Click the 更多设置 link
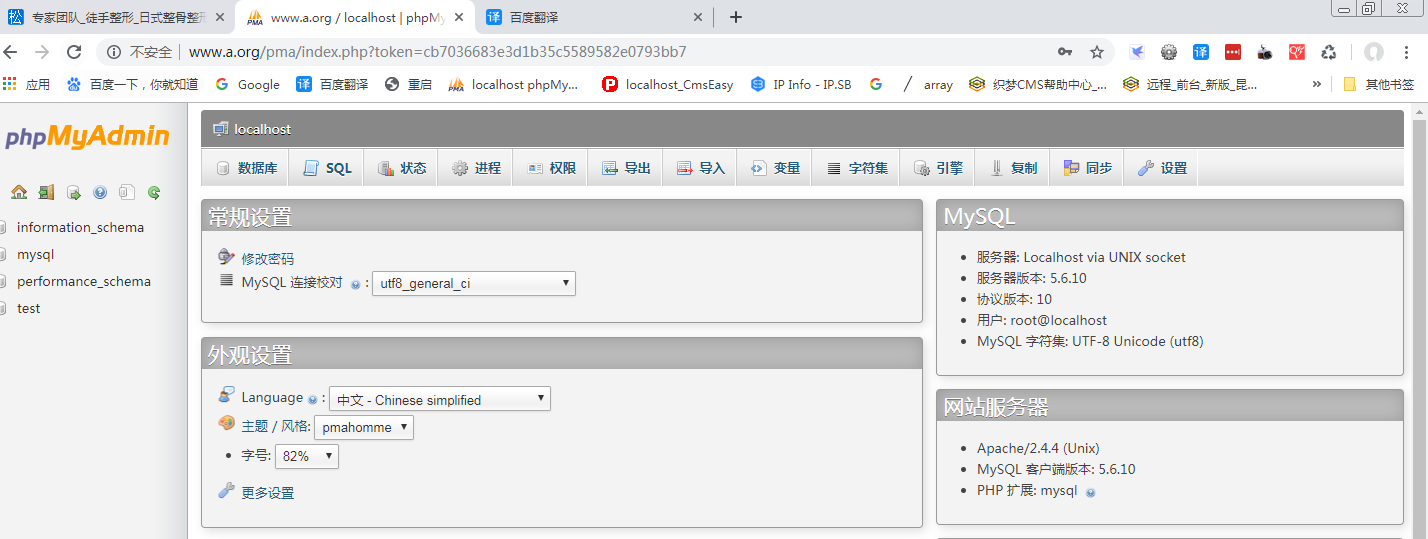Image resolution: width=1428 pixels, height=539 pixels. [x=267, y=493]
